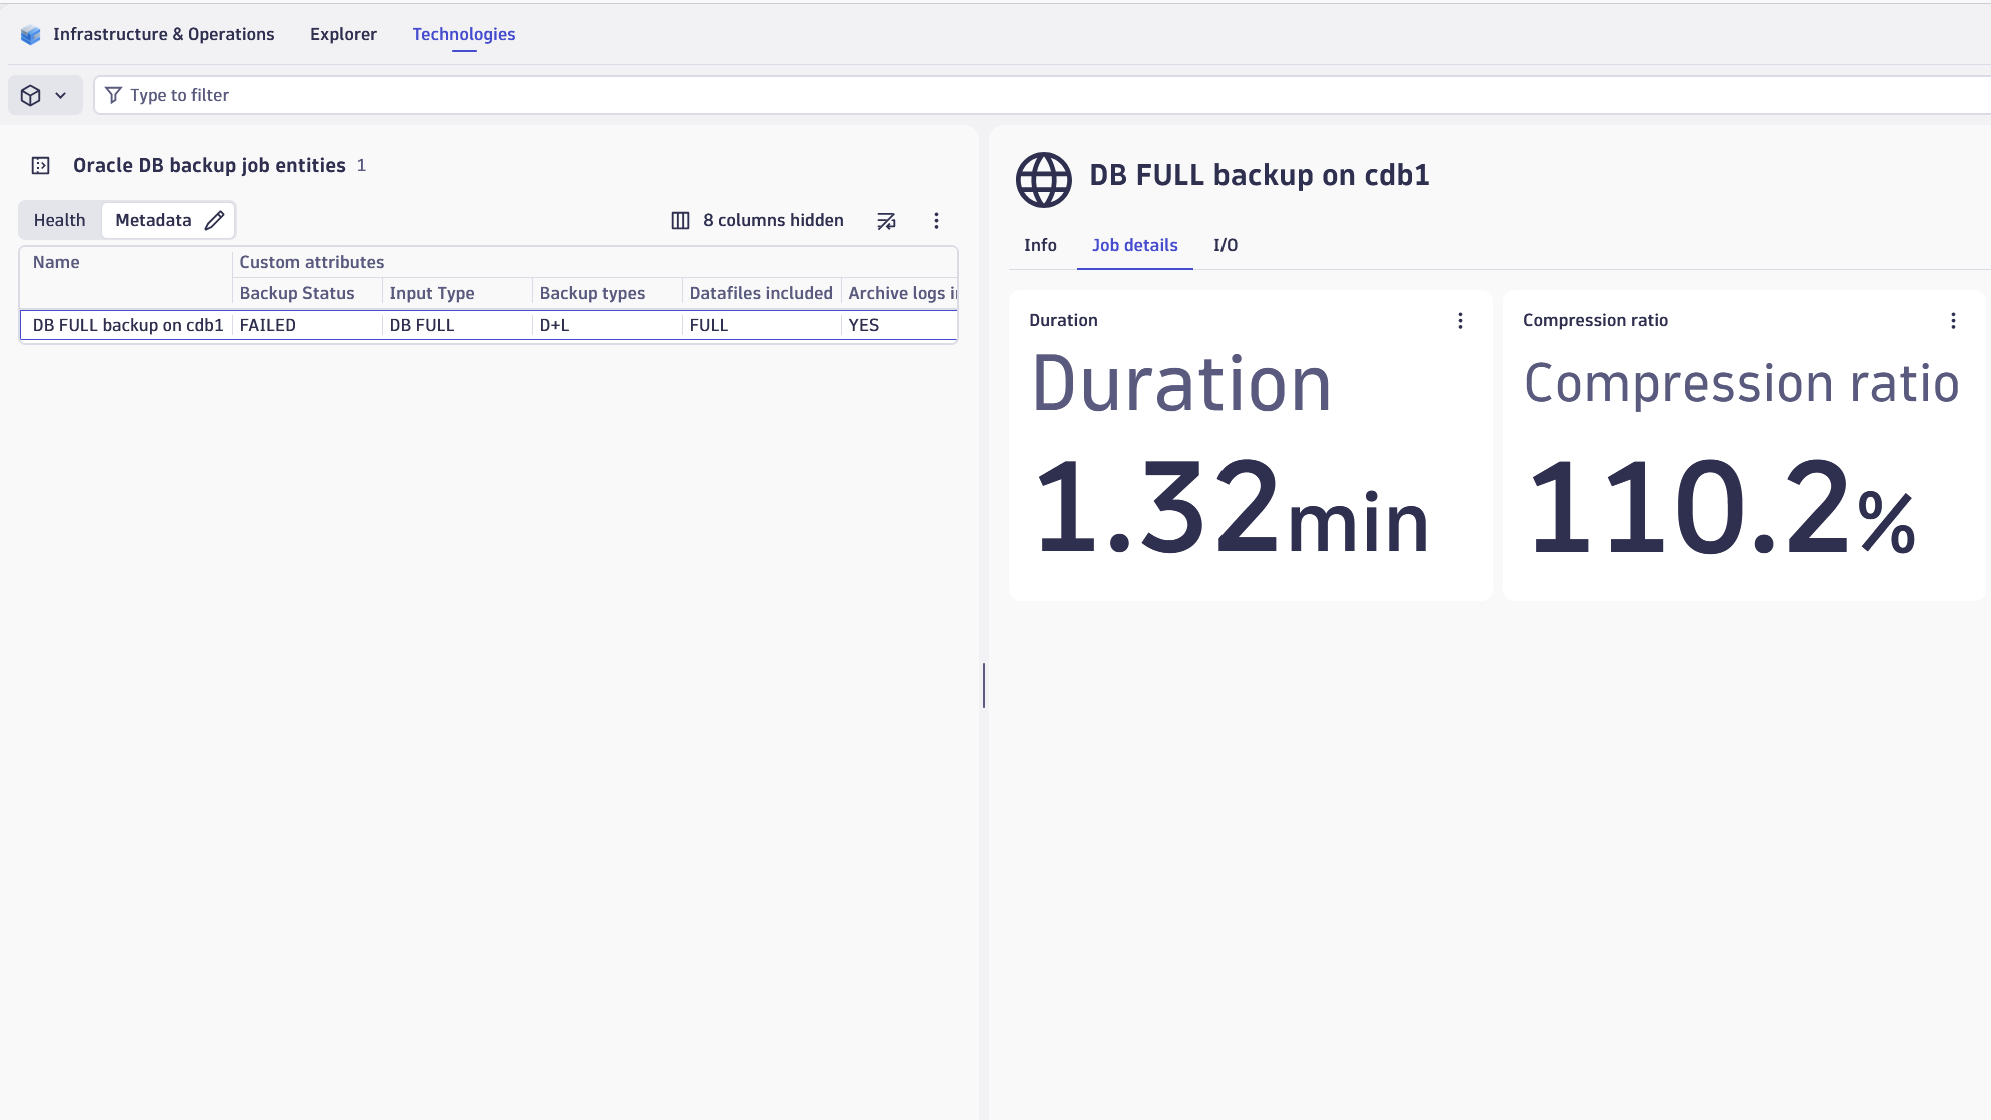Select the DB FULL backup on cdb1 row
Image resolution: width=1991 pixels, height=1120 pixels.
[x=128, y=325]
